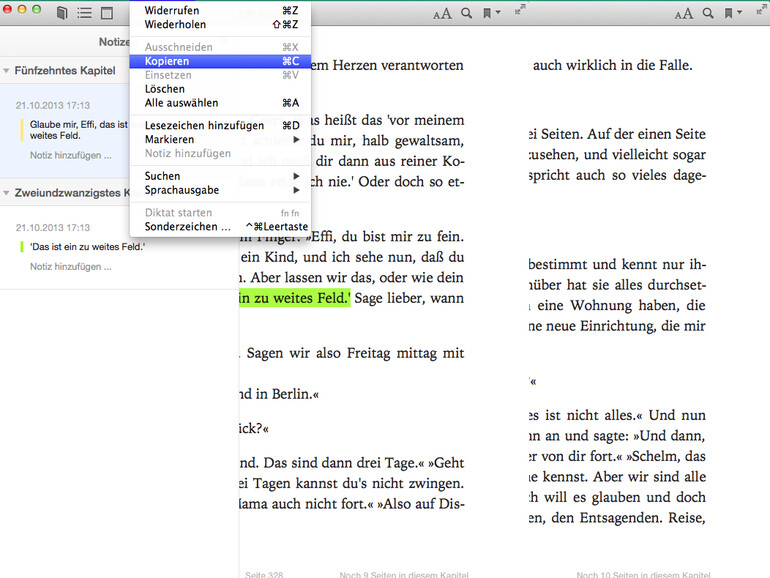Click Notiz hinzufügen under the green highlight
Viewport: 770px width, 578px height.
click(70, 267)
